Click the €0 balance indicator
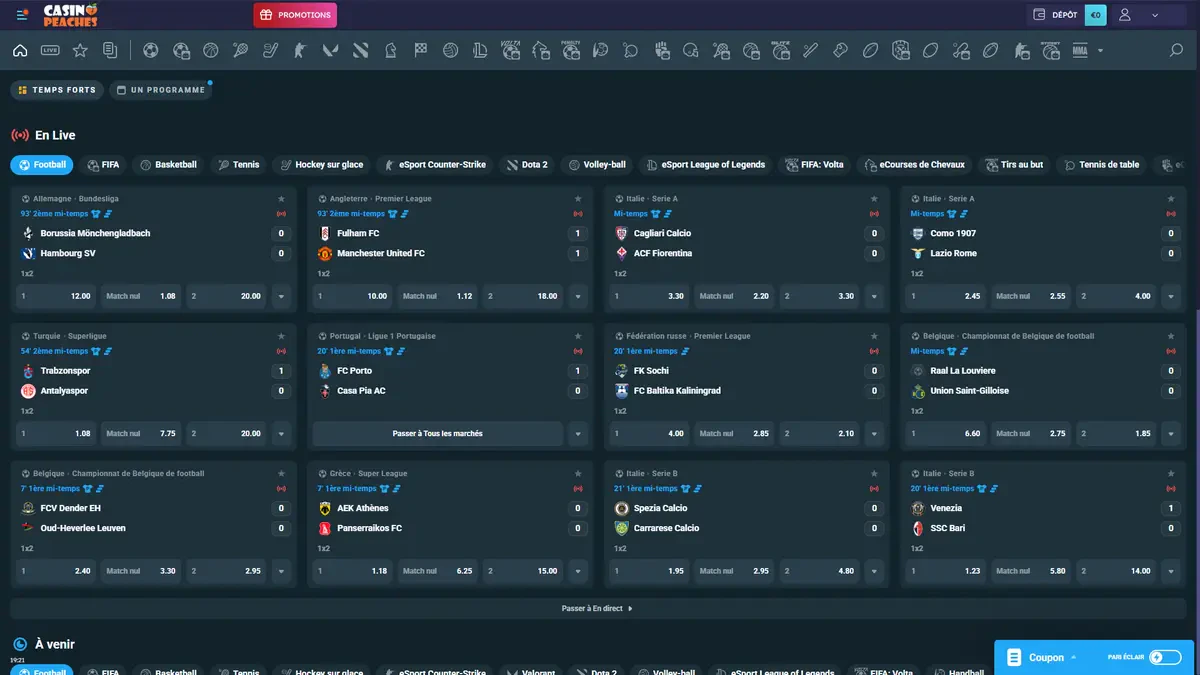This screenshot has height=675, width=1200. click(x=1095, y=15)
